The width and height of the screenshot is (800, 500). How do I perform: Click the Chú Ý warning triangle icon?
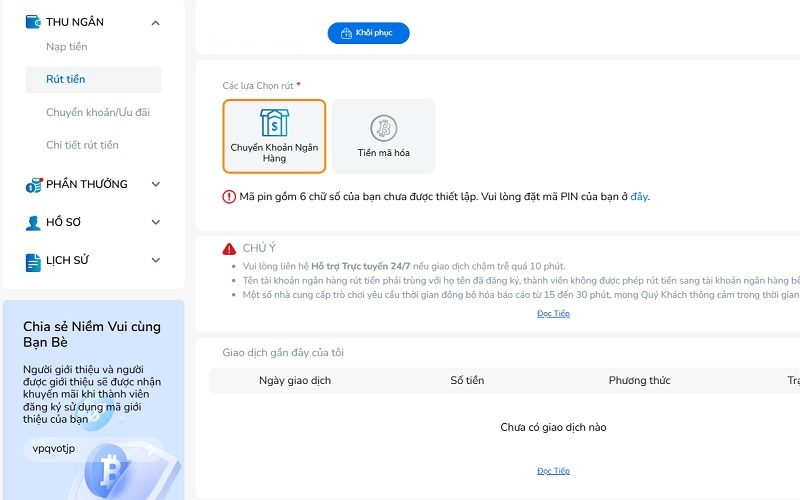[x=229, y=248]
